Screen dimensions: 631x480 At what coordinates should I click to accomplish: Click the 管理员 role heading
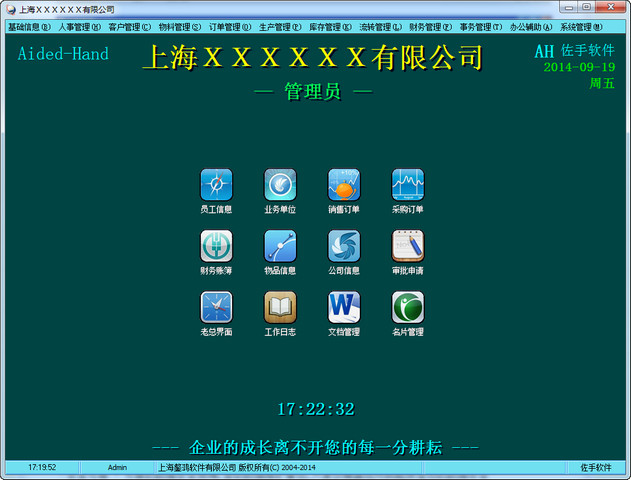pos(313,91)
